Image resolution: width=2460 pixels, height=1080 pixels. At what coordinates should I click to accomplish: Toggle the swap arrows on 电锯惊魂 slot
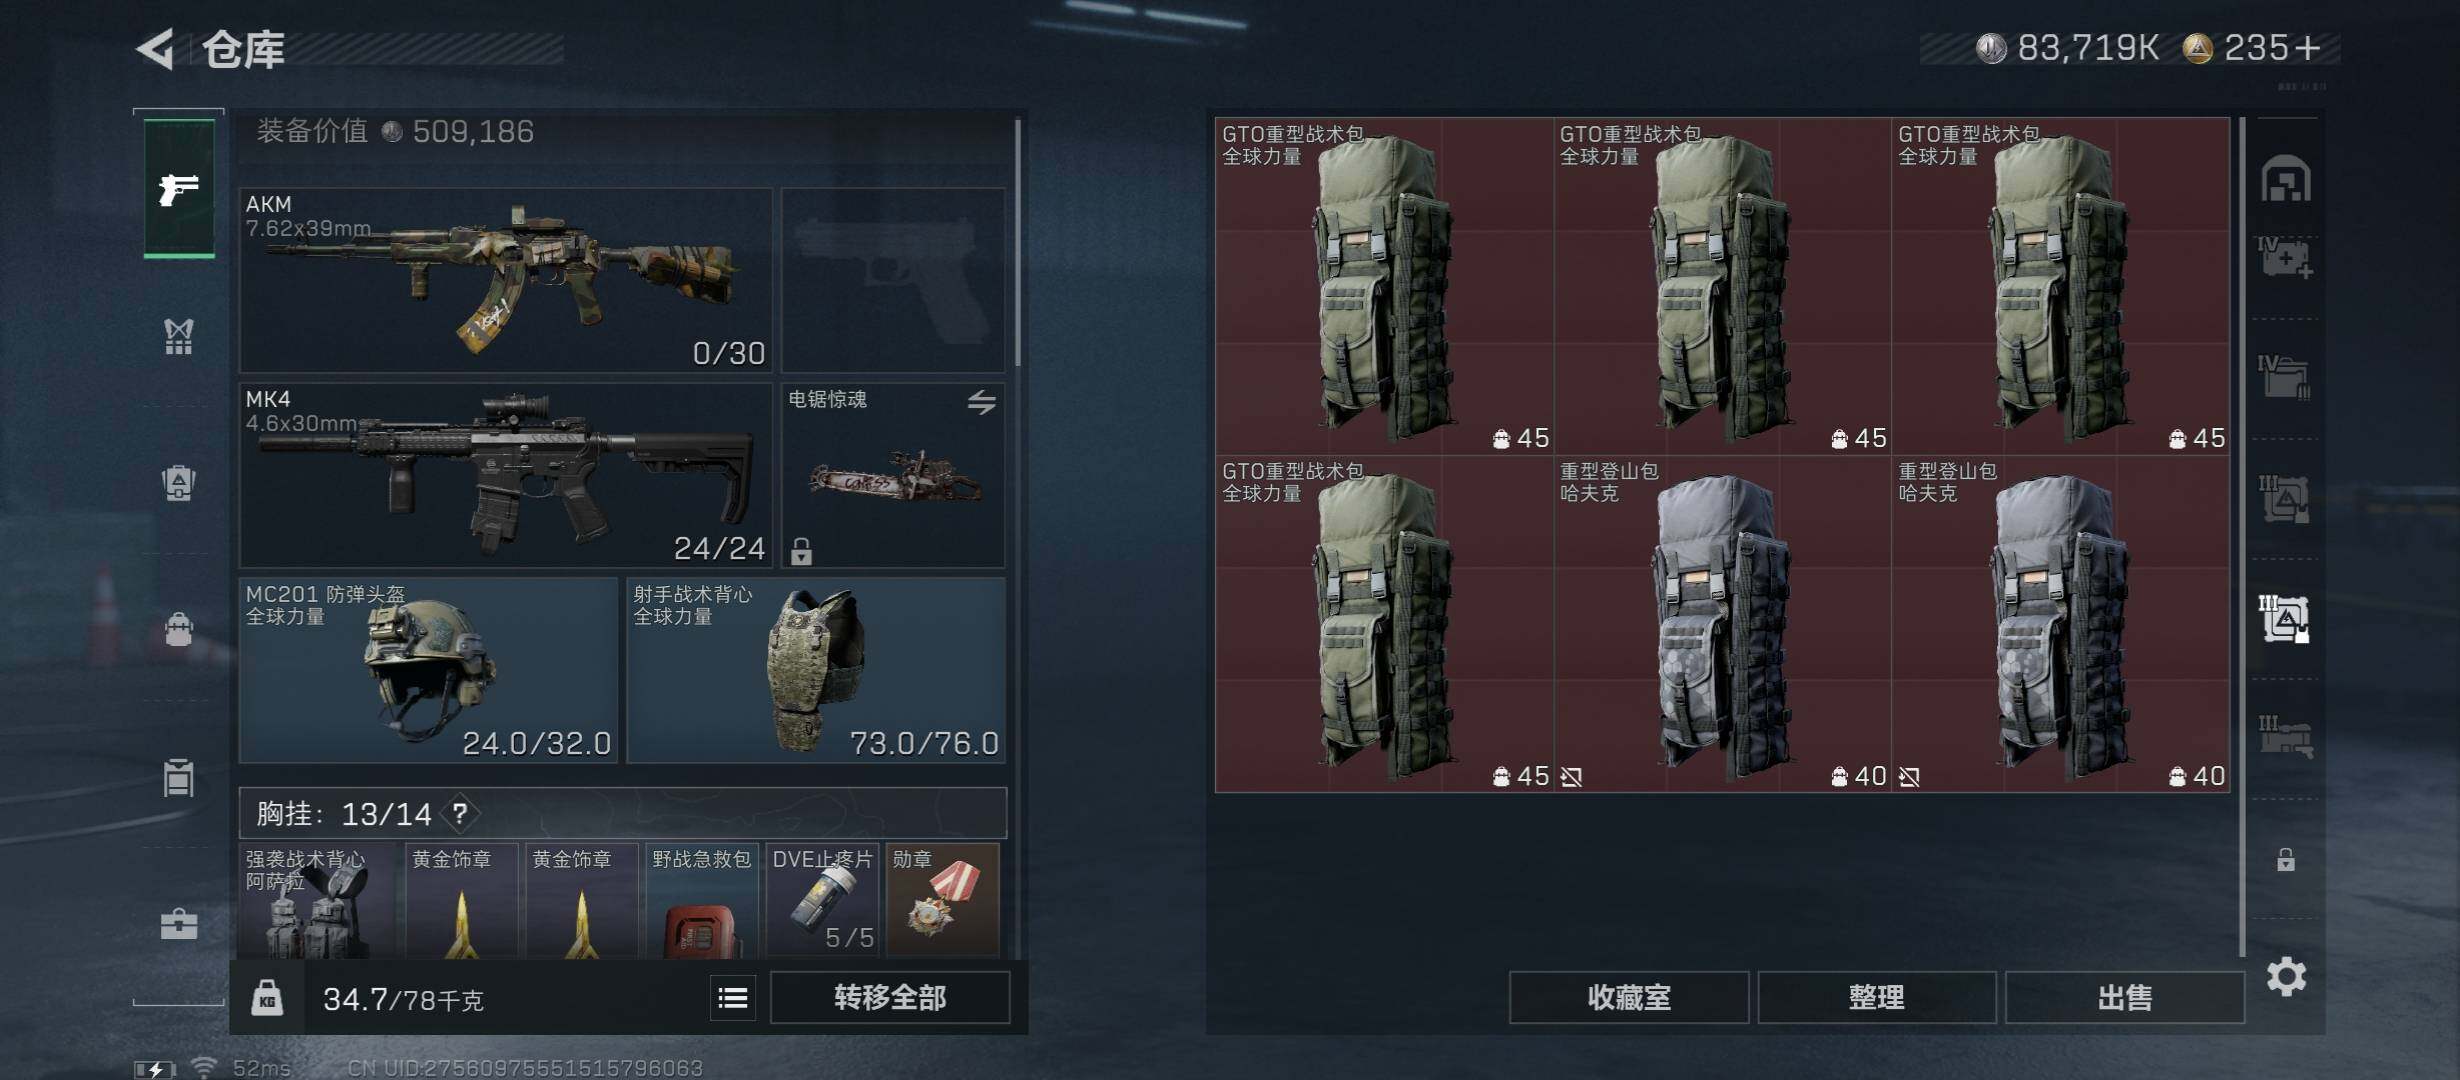(982, 402)
